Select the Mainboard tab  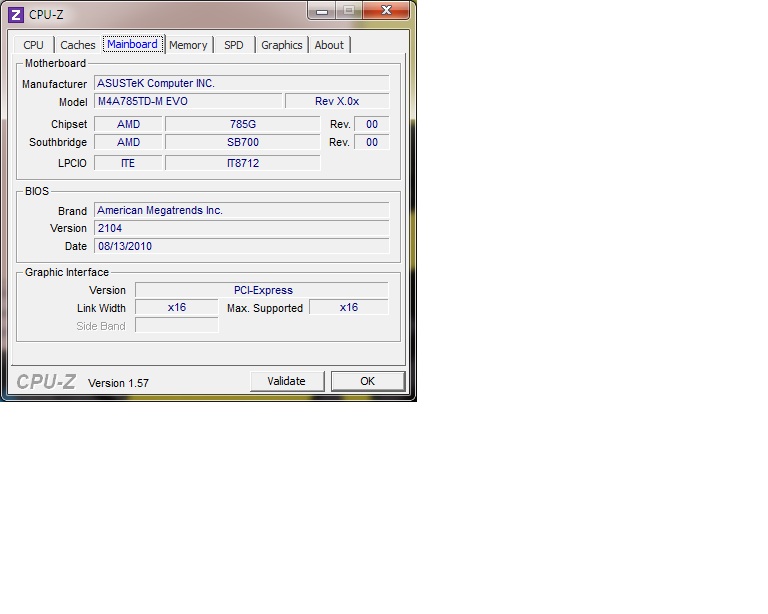pyautogui.click(x=132, y=44)
